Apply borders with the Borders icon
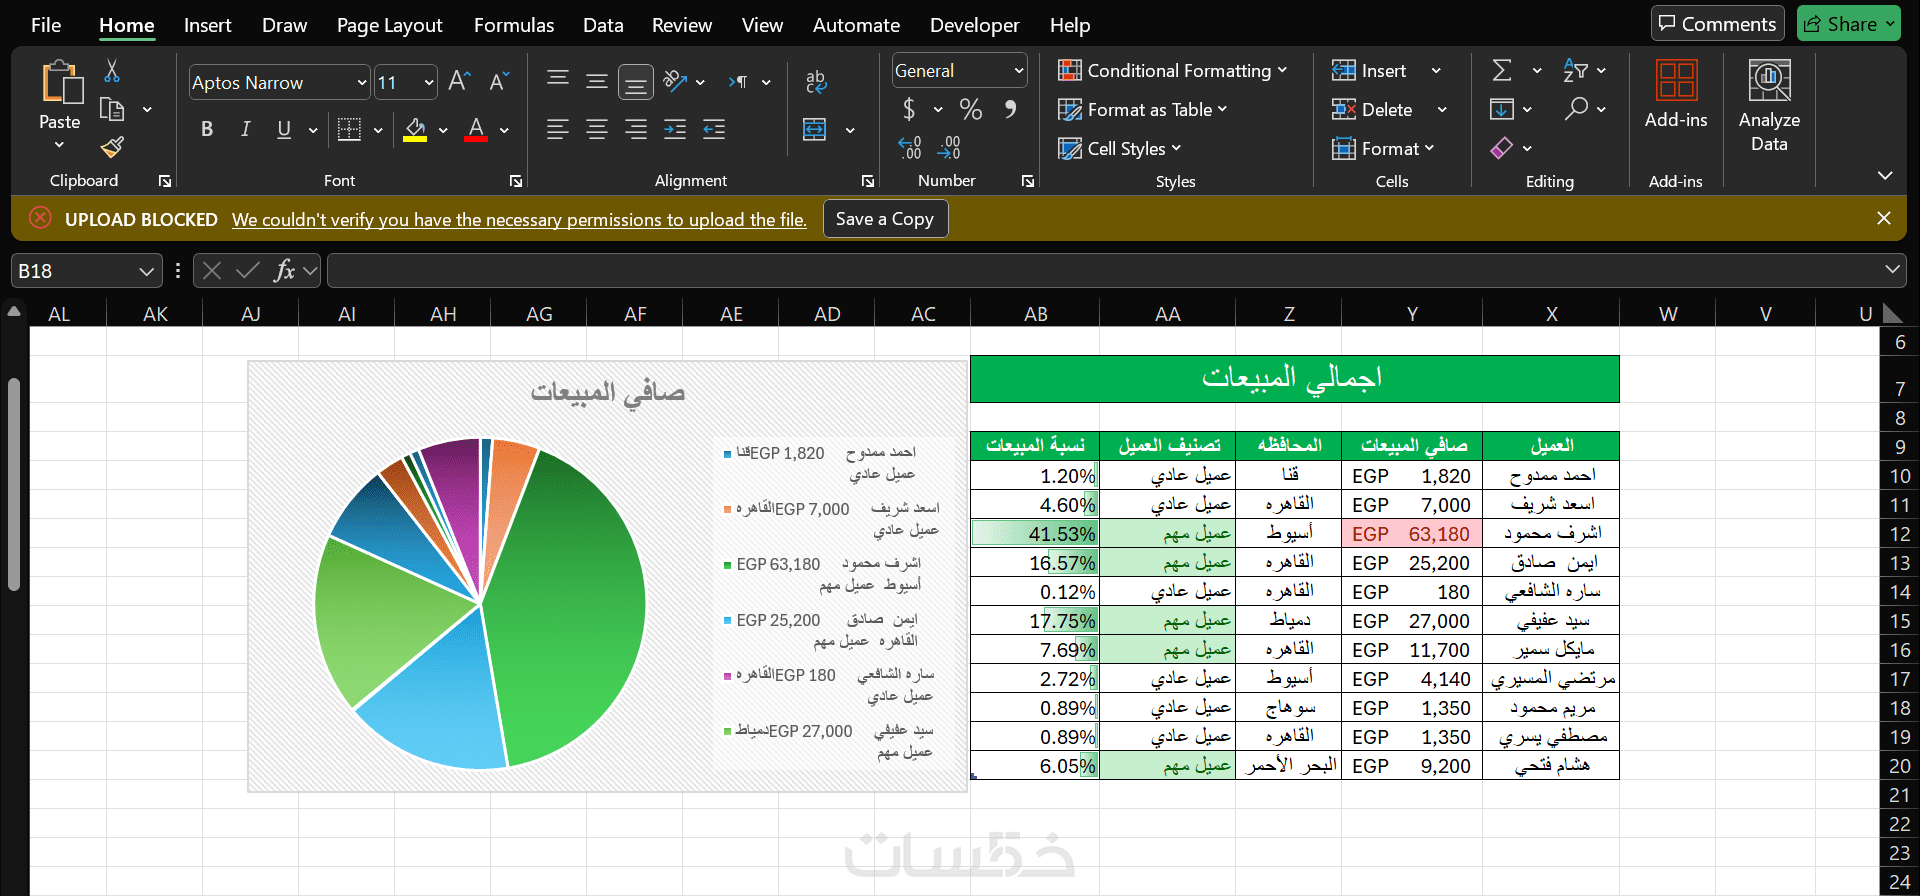The width and height of the screenshot is (1920, 896). pyautogui.click(x=349, y=129)
